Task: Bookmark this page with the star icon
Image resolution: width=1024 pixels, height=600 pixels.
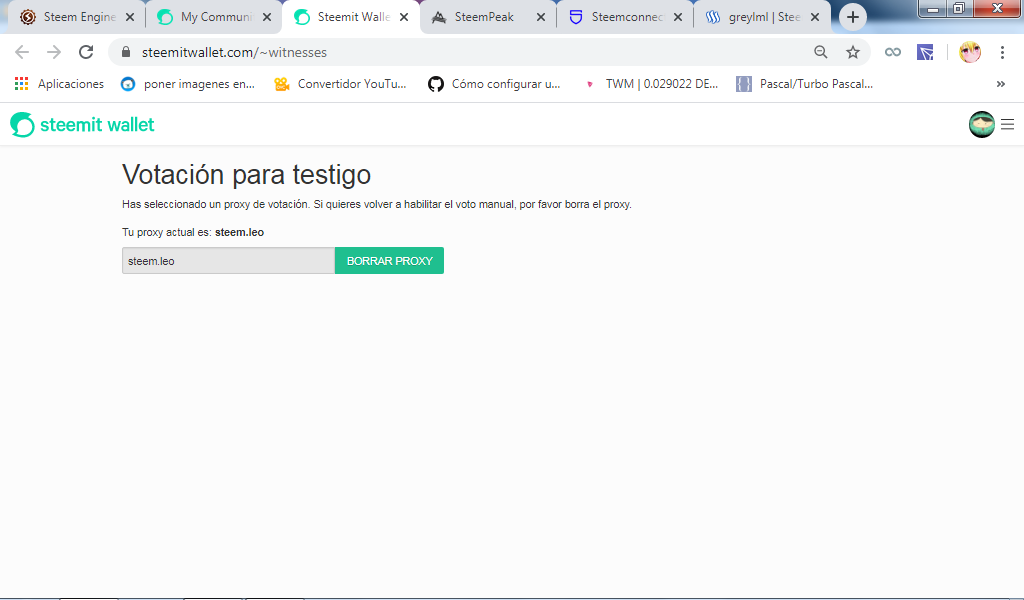Action: coord(852,52)
